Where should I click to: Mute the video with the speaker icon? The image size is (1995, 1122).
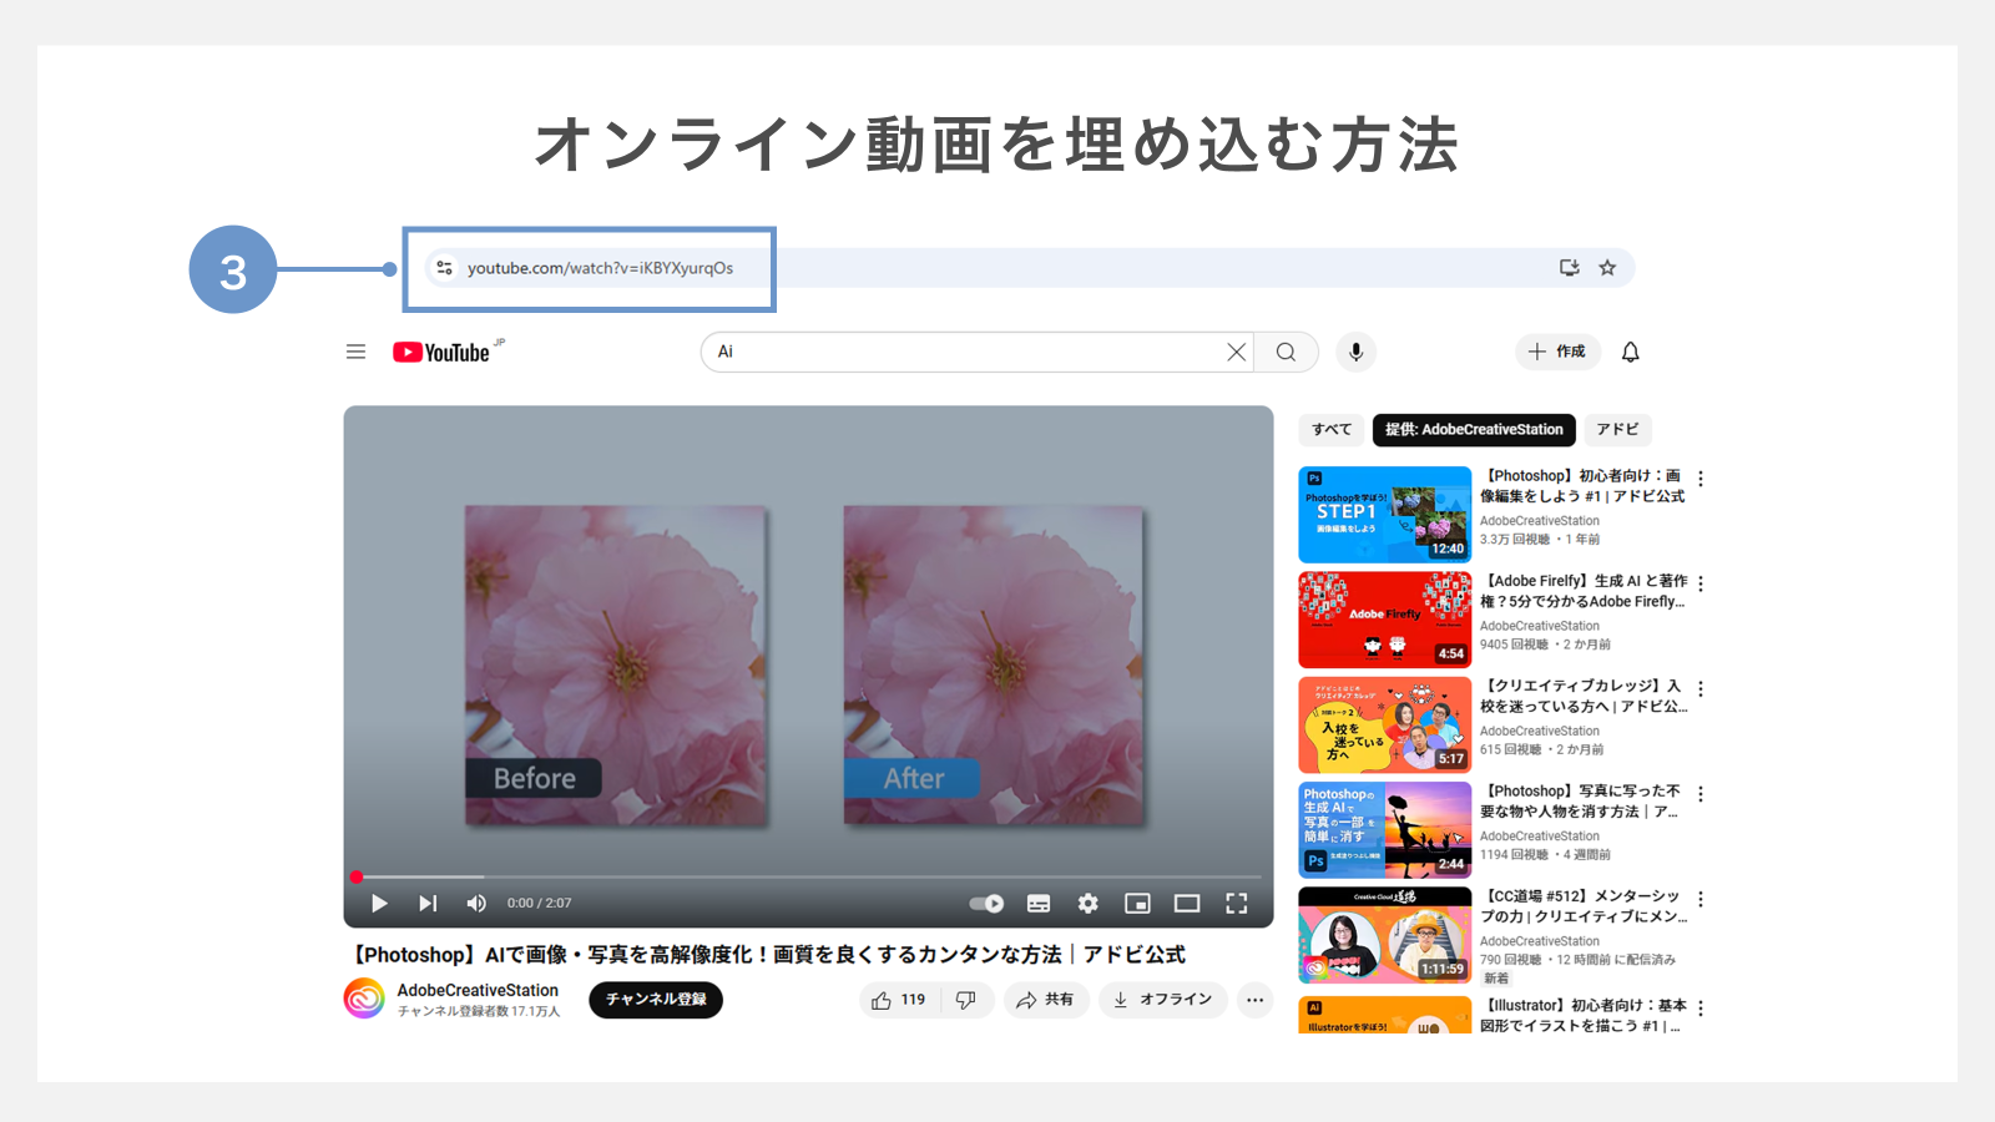(x=476, y=903)
